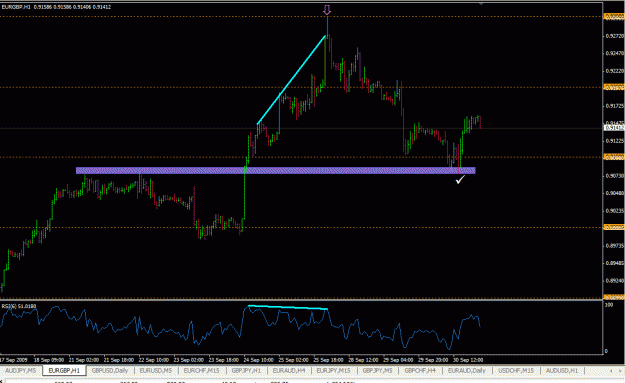Click the 21 Sep 02:00 time label
The width and height of the screenshot is (625, 383).
(84, 360)
